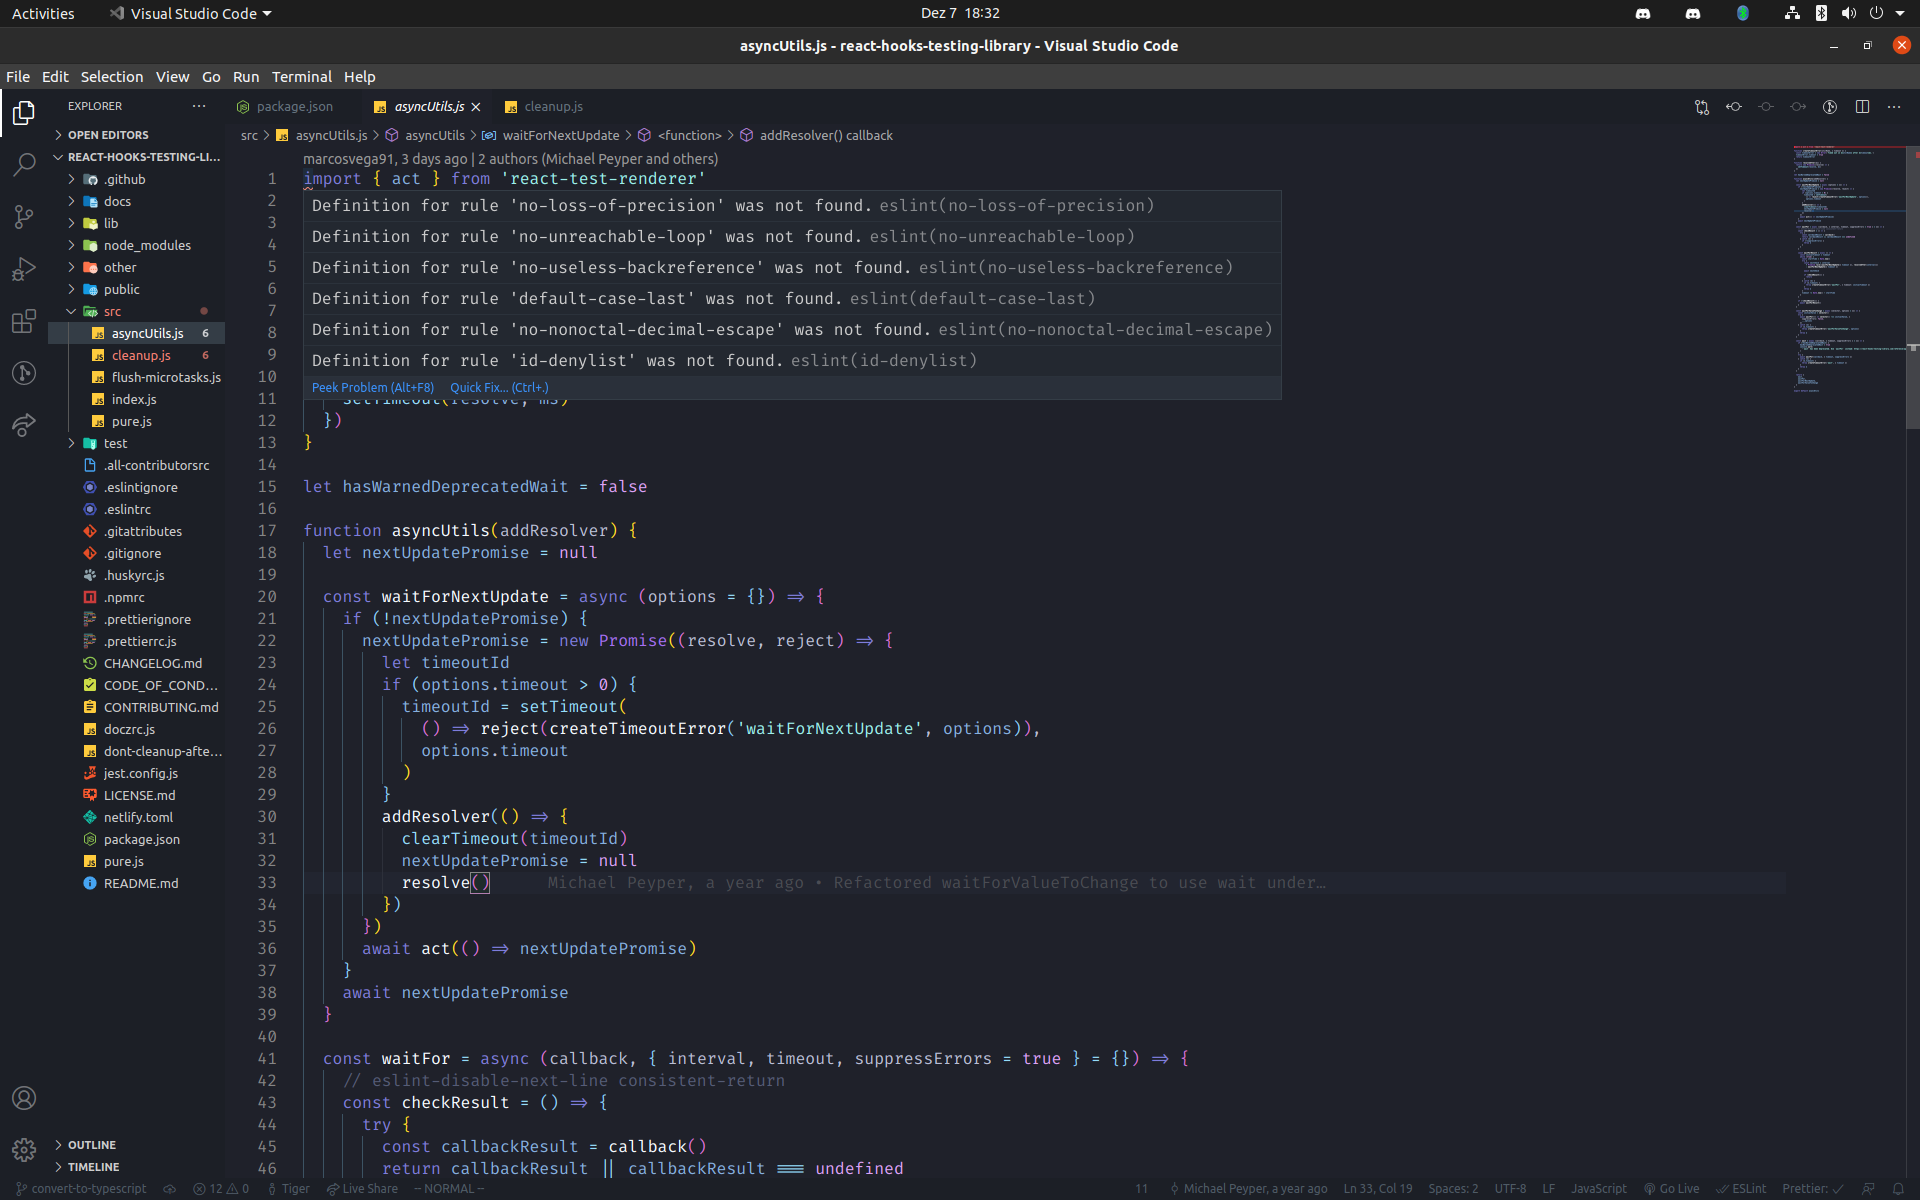This screenshot has width=1920, height=1200.
Task: Click waitForNextUpdate in the breadcrumb
Action: 560,135
